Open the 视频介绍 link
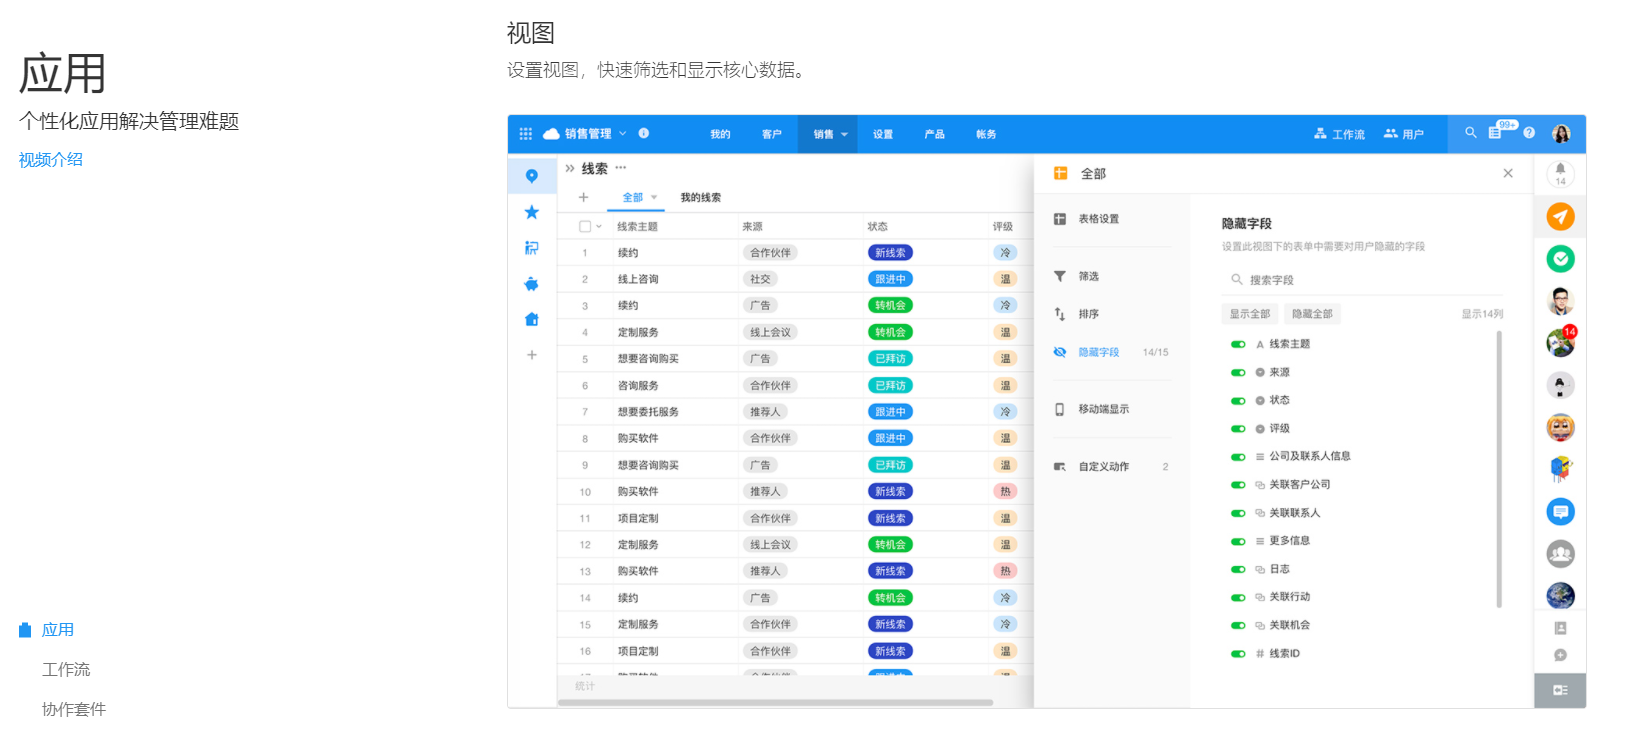Image resolution: width=1629 pixels, height=753 pixels. [51, 160]
